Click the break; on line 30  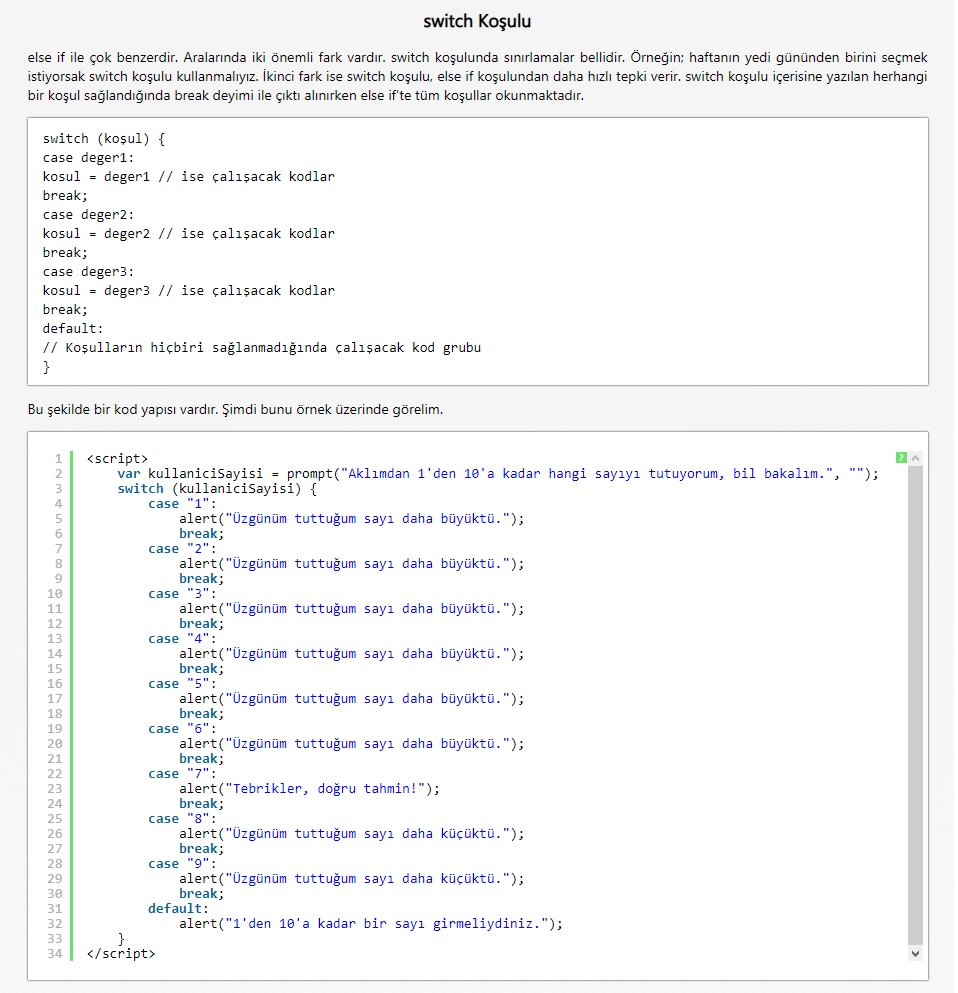[201, 894]
